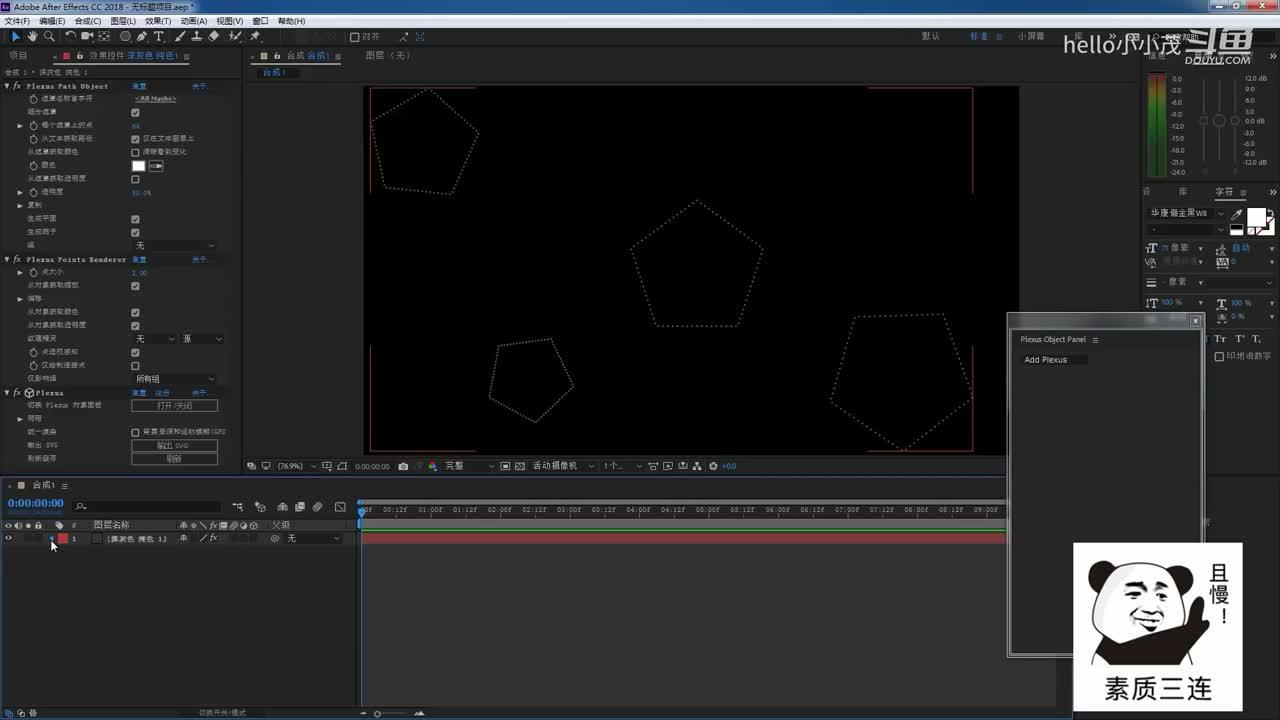Open the 效果(T) Effects menu
1280x720 pixels.
tap(157, 21)
